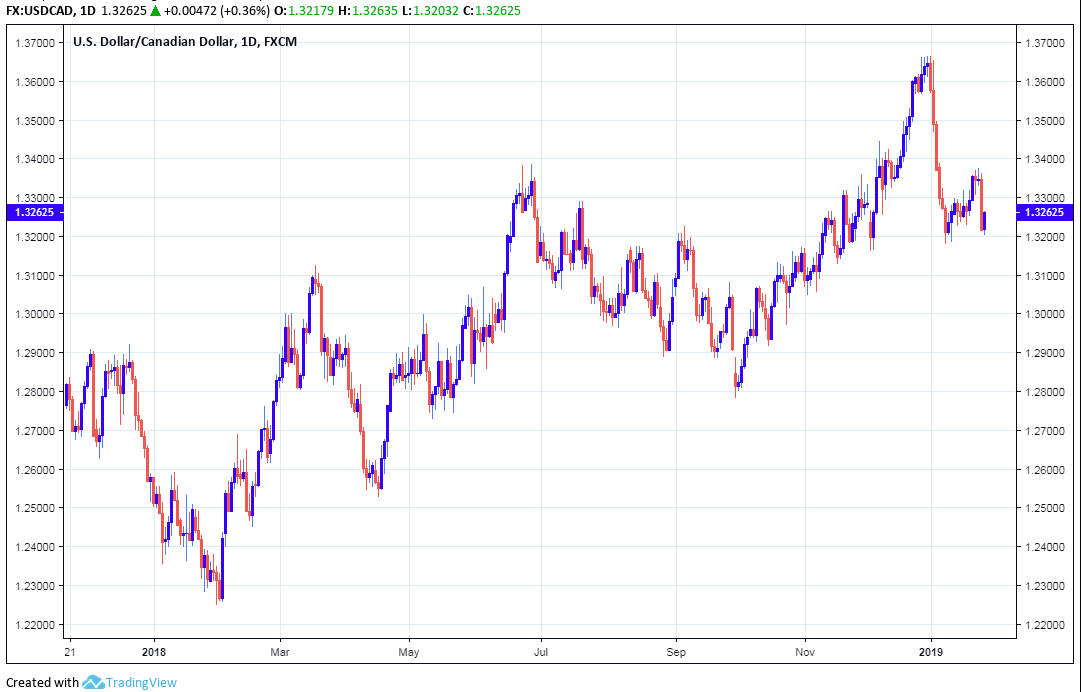Click the green up-arrow change indicator

(155, 11)
